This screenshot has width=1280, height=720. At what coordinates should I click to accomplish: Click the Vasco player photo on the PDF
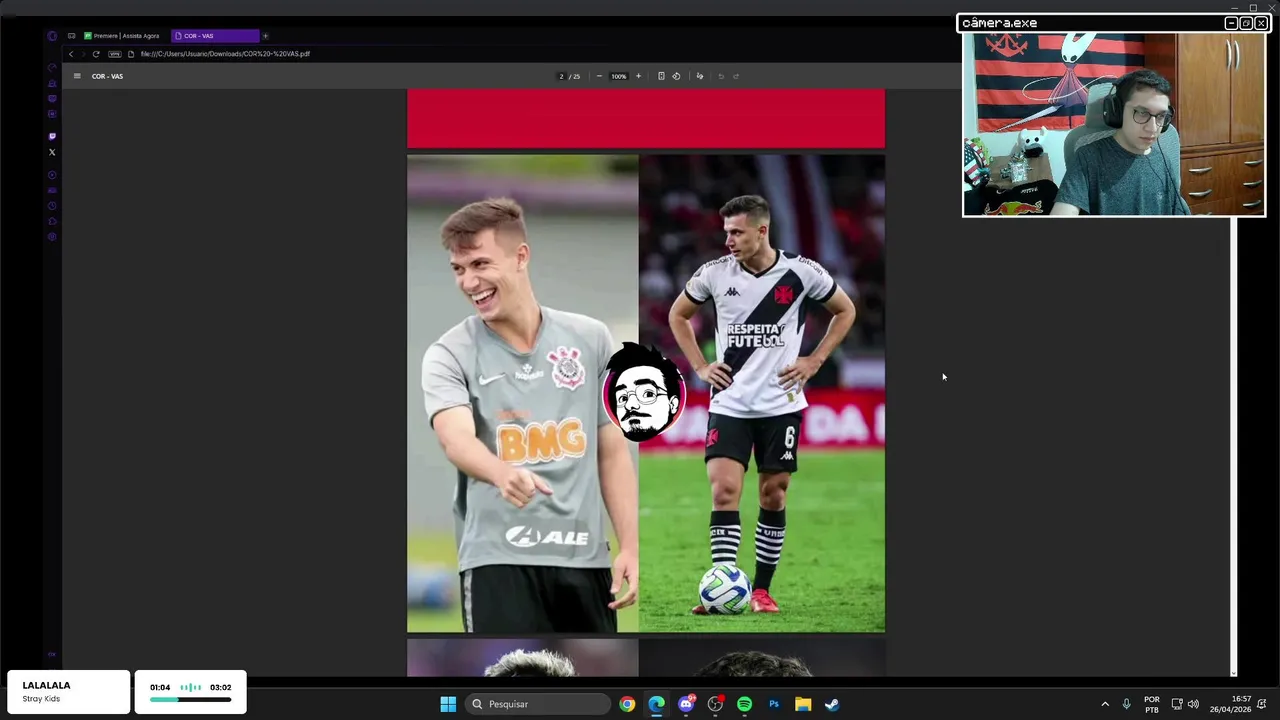tap(762, 393)
